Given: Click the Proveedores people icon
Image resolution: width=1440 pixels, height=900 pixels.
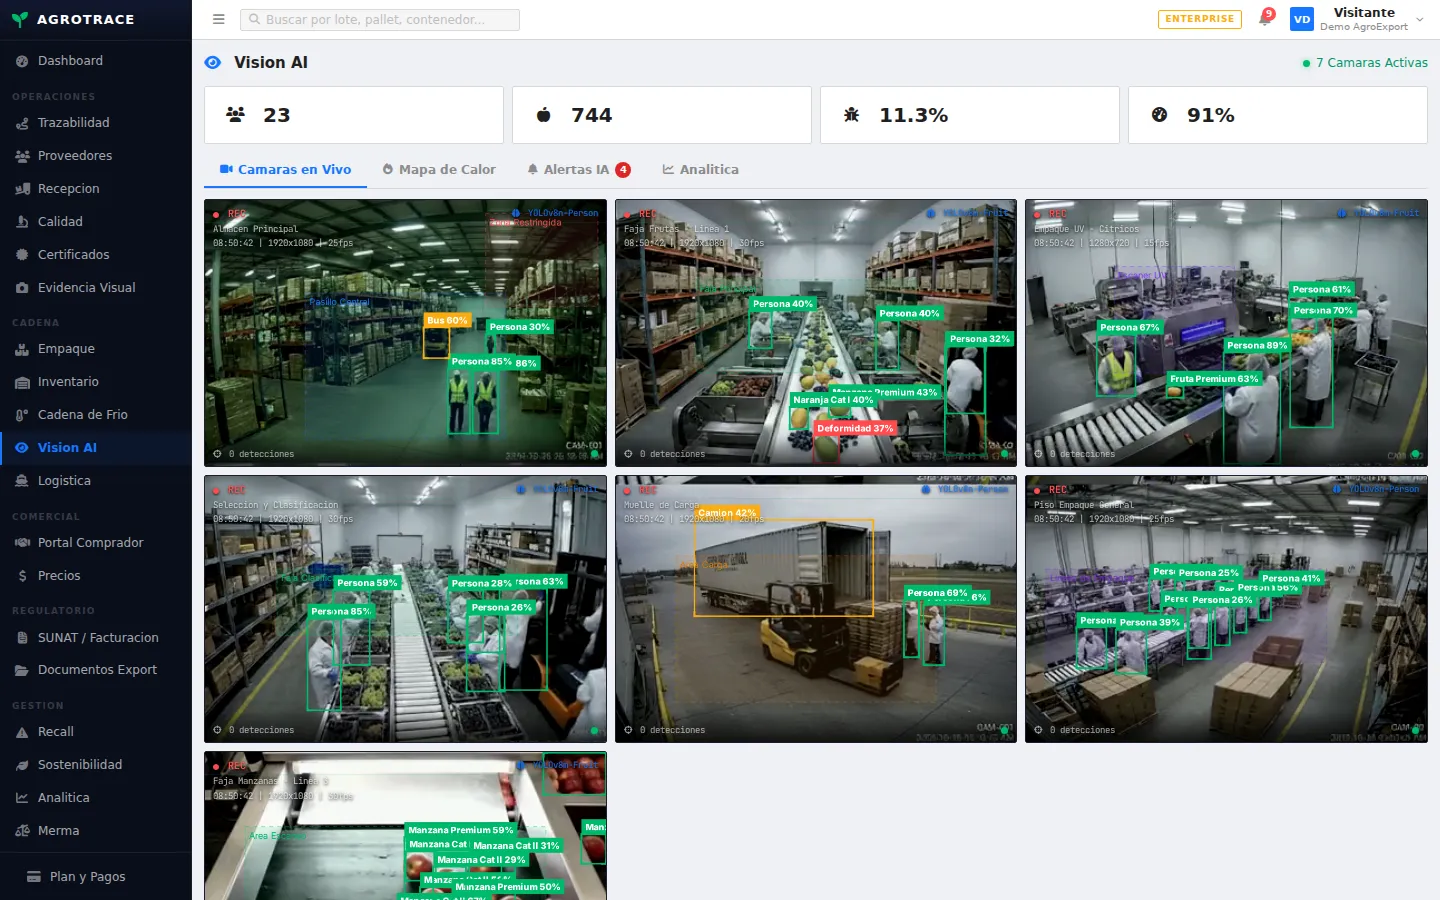Looking at the screenshot, I should tap(22, 156).
